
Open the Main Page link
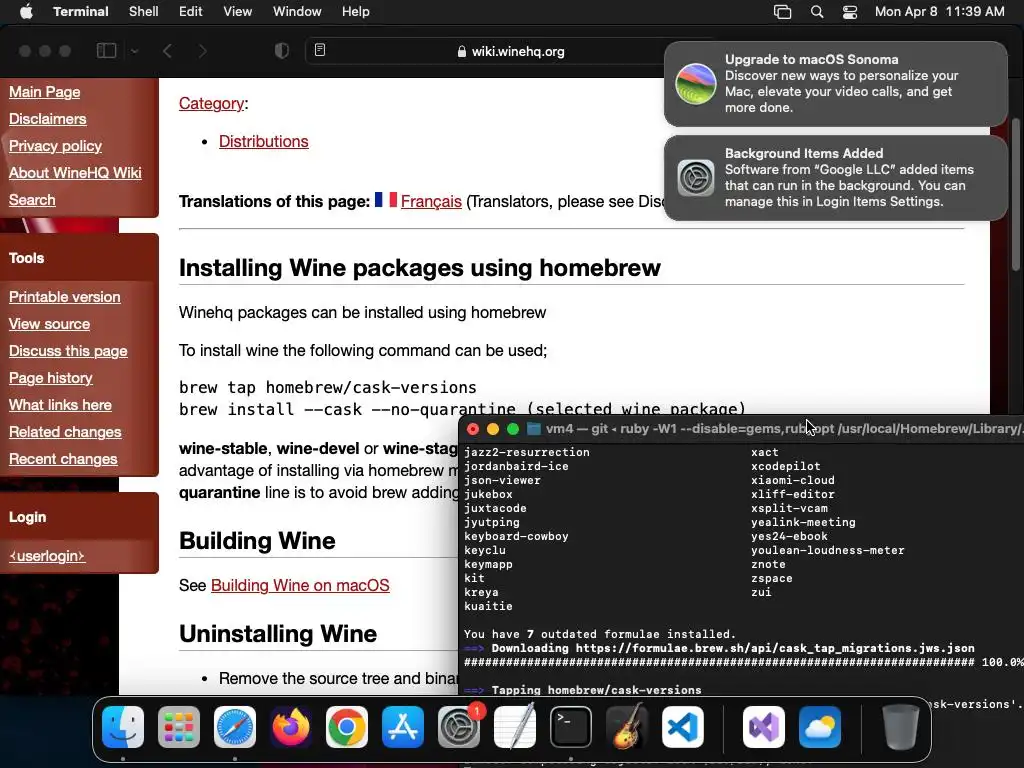(x=44, y=92)
